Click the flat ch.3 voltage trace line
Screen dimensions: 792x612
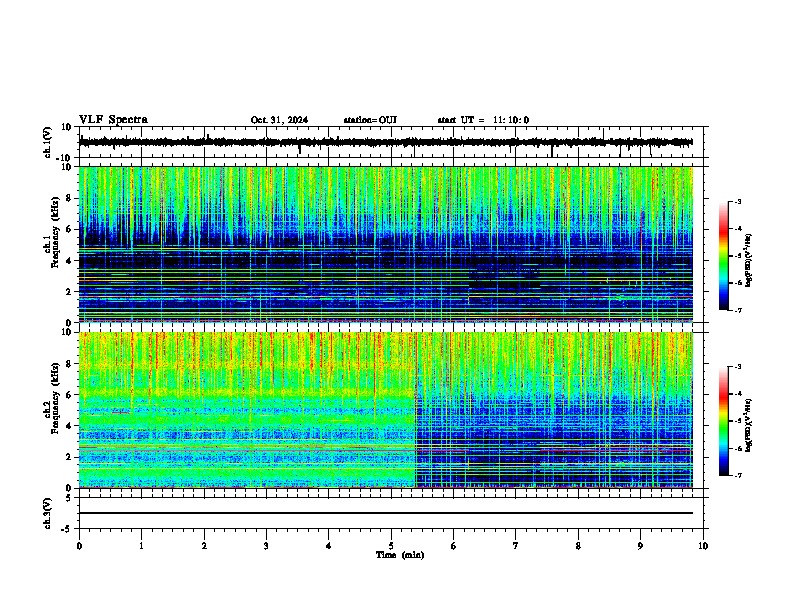tap(386, 513)
